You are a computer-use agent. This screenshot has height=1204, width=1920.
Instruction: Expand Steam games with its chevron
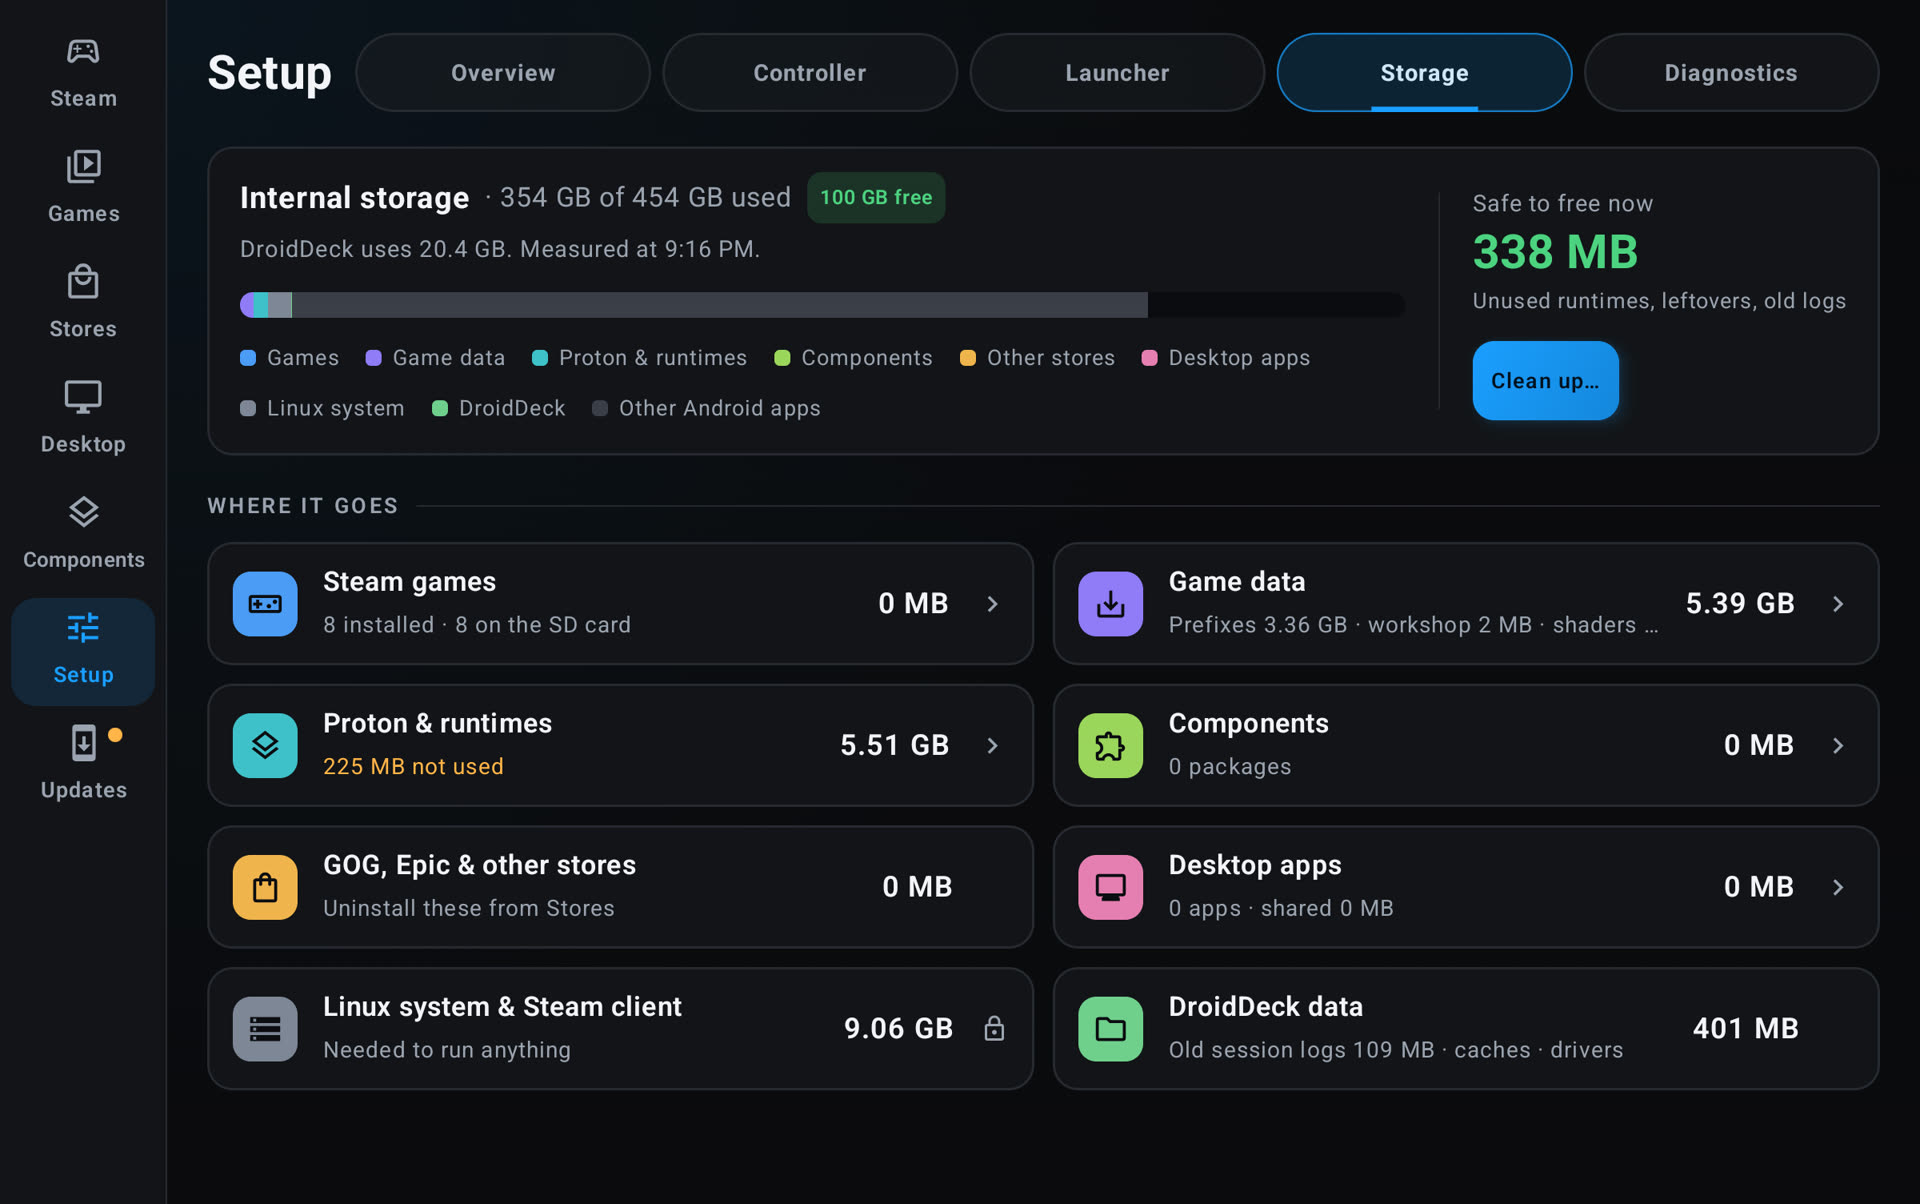992,604
